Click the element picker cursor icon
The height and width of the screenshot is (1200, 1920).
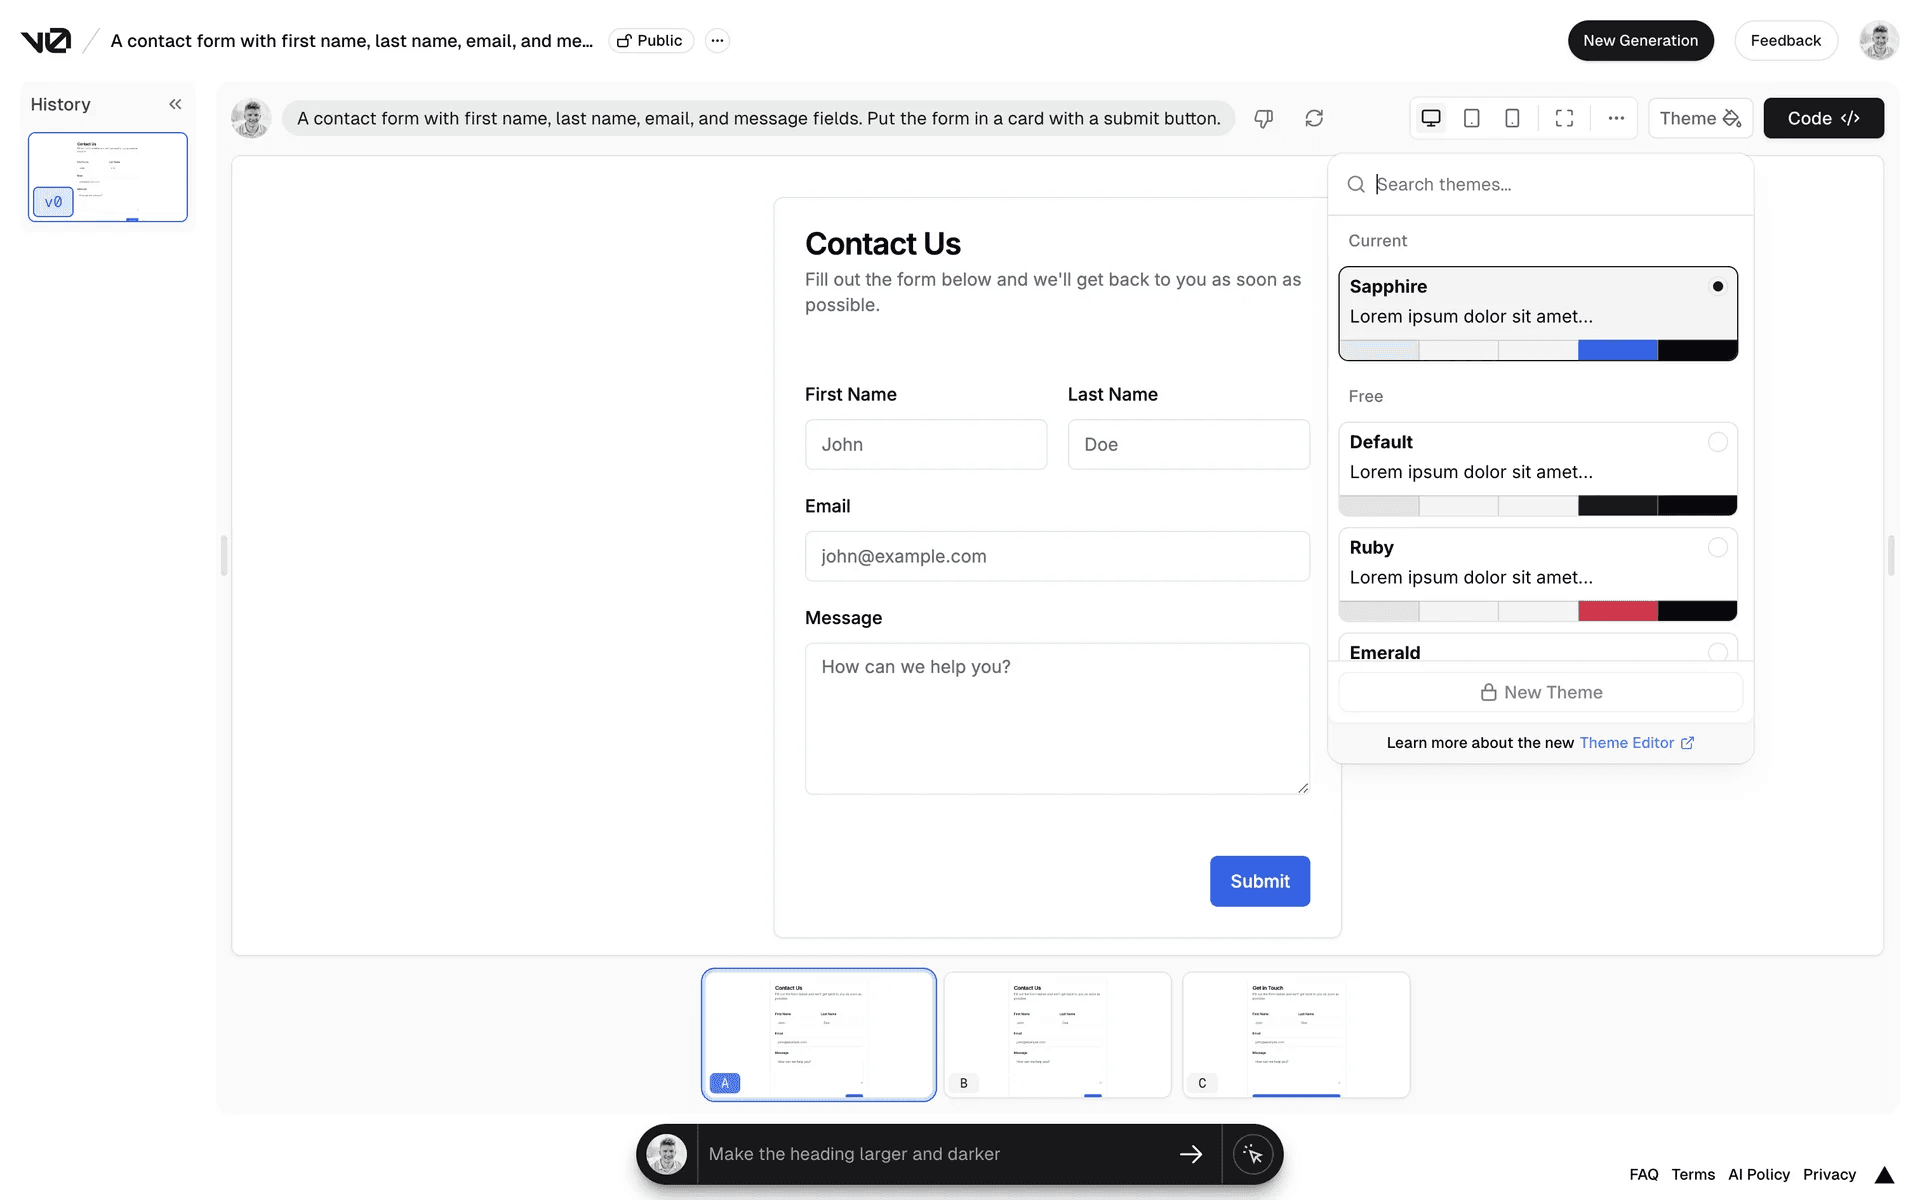pyautogui.click(x=1253, y=1154)
